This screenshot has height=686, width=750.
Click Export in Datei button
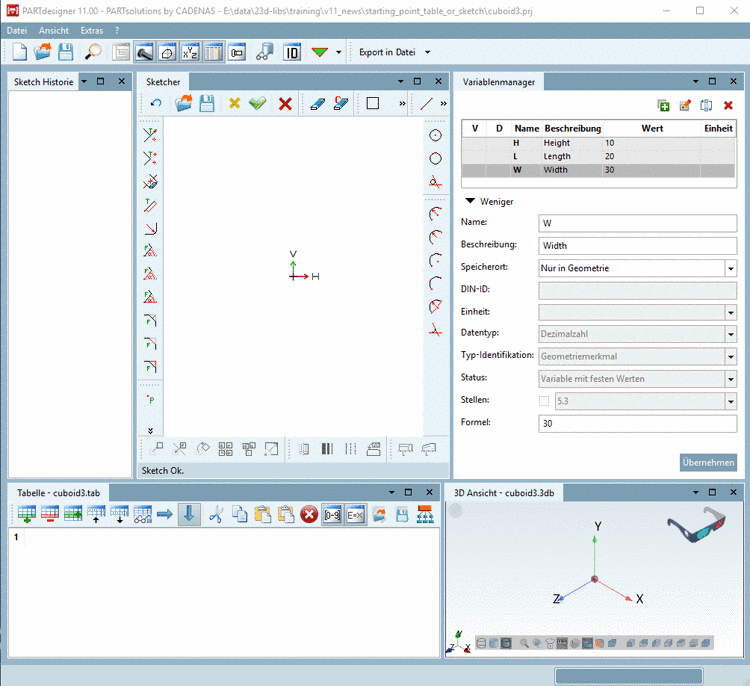(387, 52)
